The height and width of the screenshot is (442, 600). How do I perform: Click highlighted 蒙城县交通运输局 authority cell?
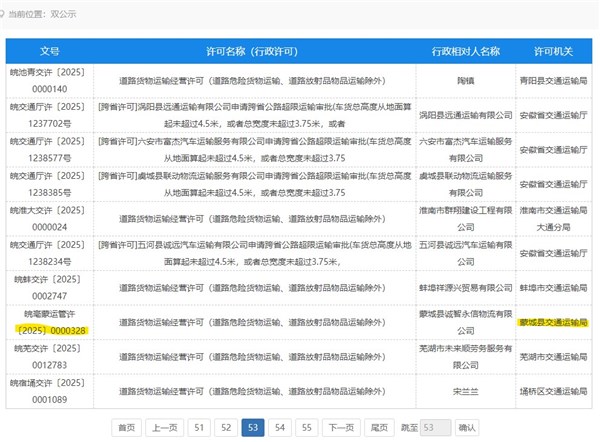(552, 323)
